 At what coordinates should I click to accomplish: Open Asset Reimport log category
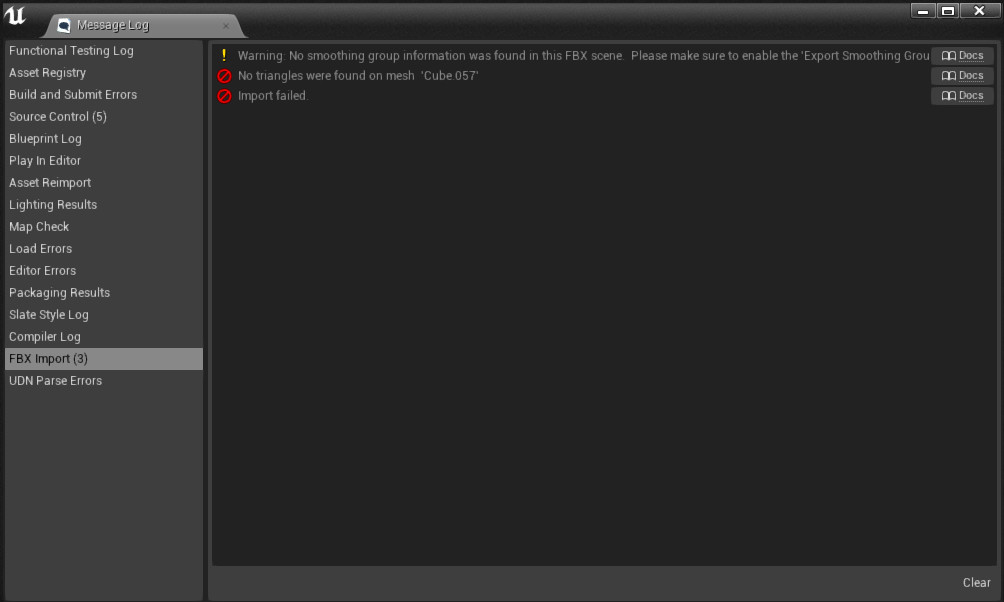click(104, 183)
